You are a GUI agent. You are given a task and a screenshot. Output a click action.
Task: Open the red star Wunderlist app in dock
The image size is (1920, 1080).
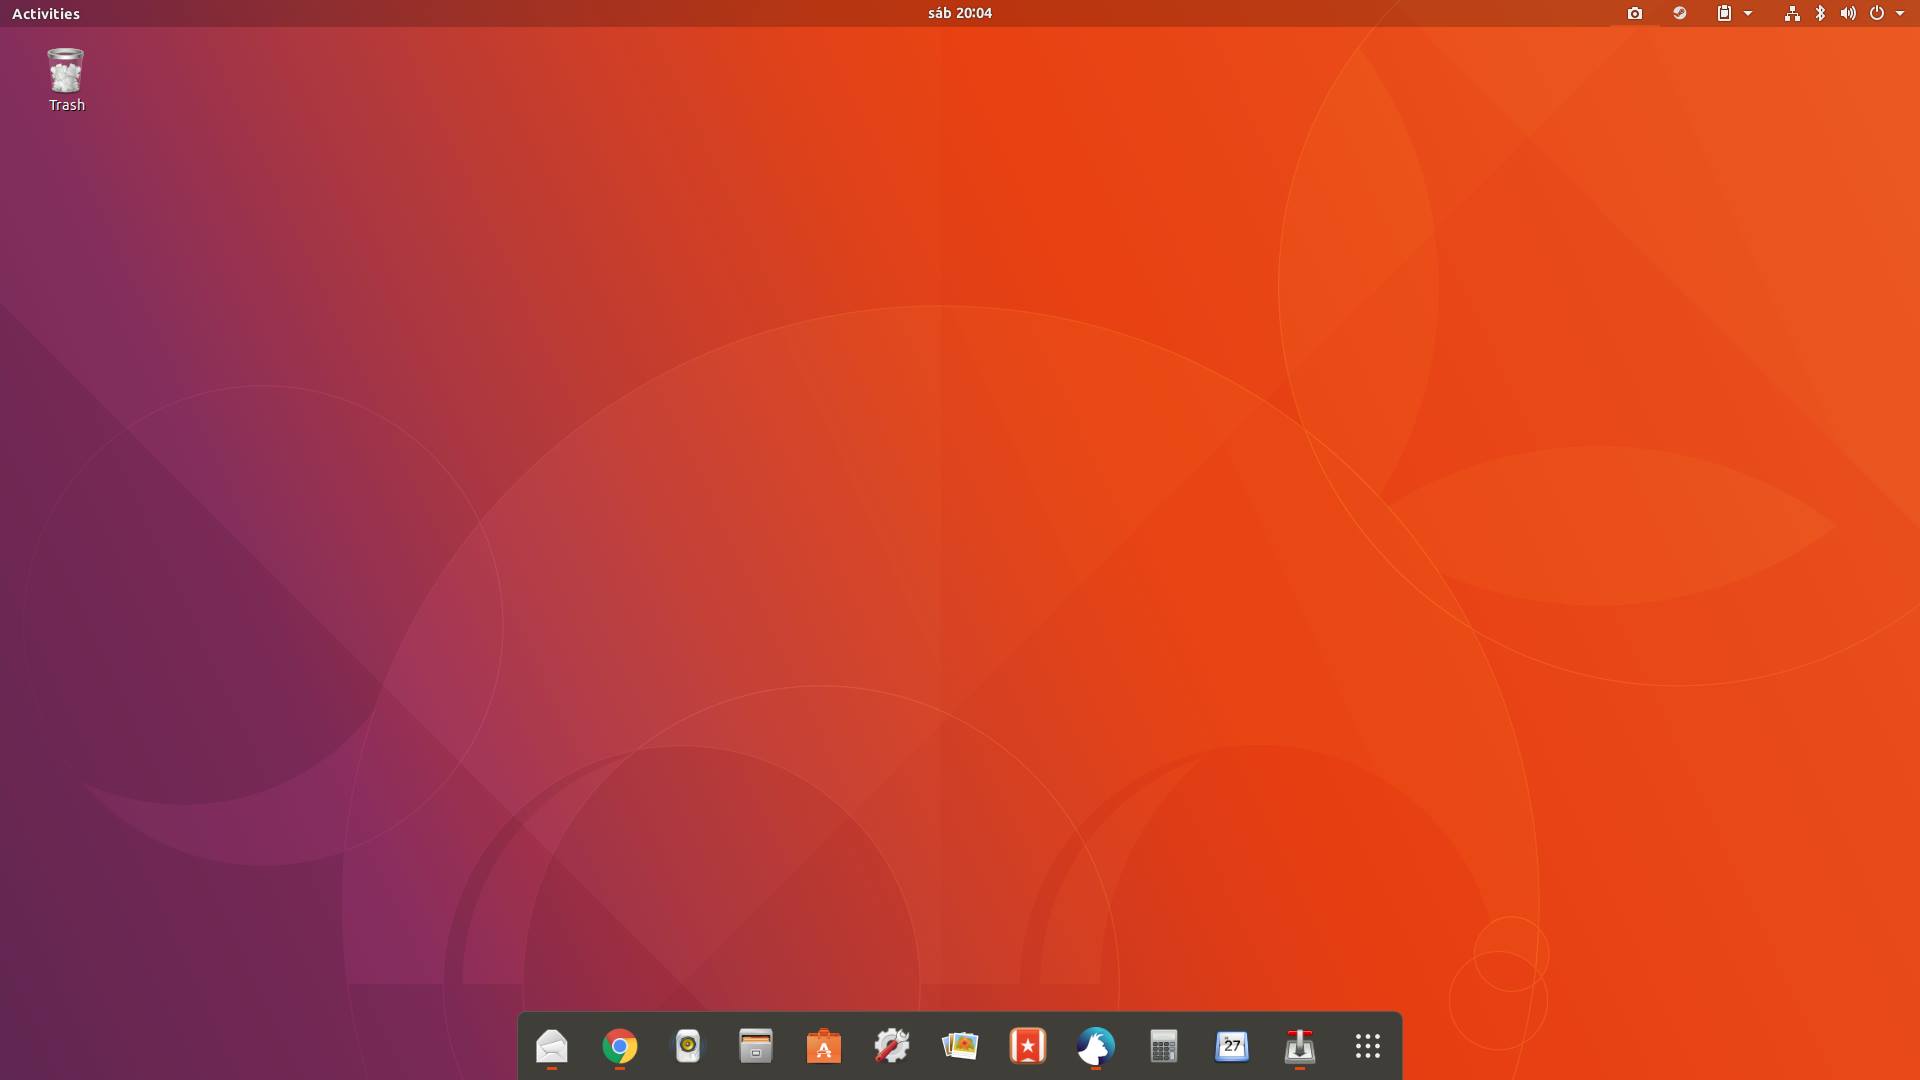click(x=1028, y=1046)
